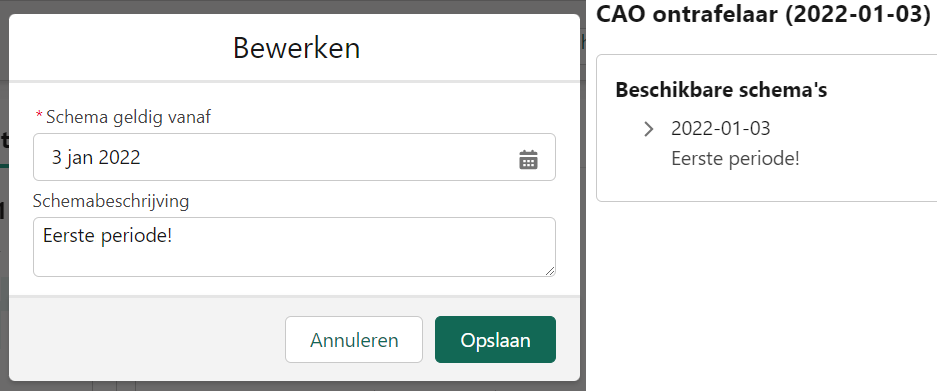Cancel editing with the Annuleren button
The image size is (939, 391).
354,340
